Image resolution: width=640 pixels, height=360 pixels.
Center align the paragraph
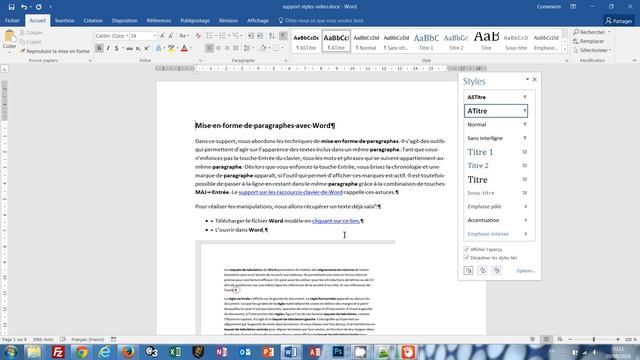coord(218,48)
